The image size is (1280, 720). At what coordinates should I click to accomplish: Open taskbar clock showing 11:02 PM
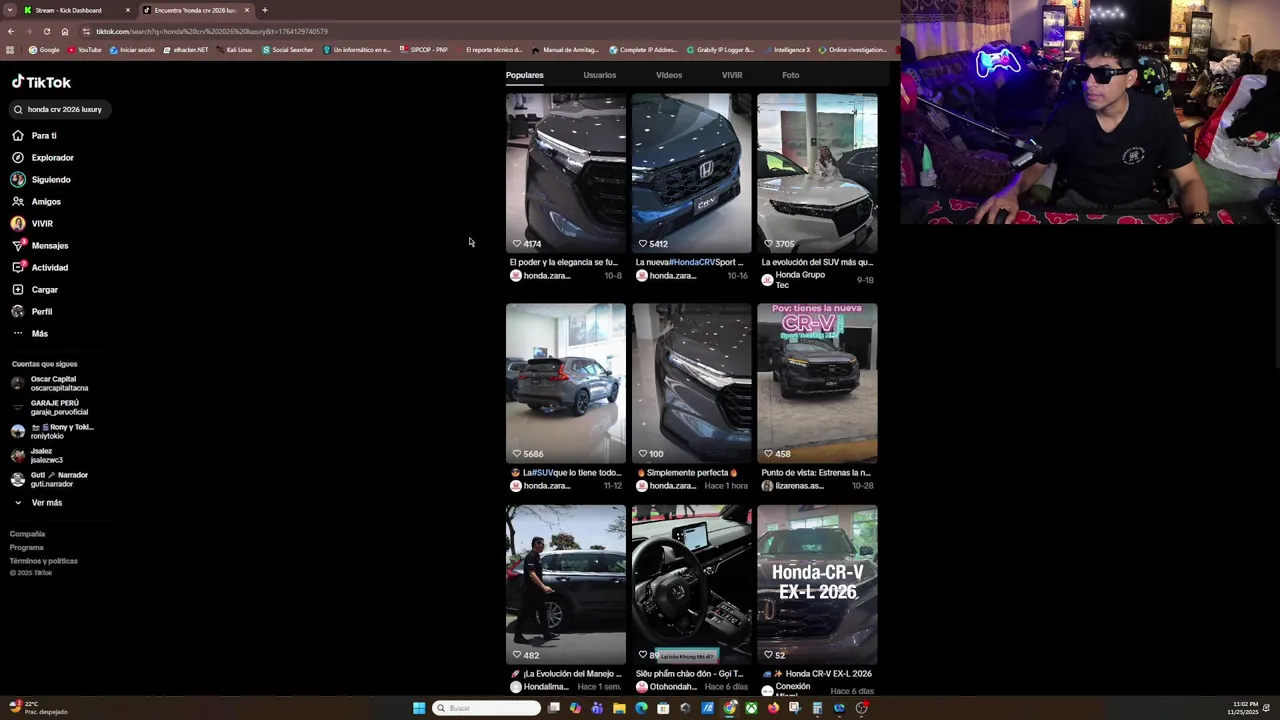[x=1244, y=708]
